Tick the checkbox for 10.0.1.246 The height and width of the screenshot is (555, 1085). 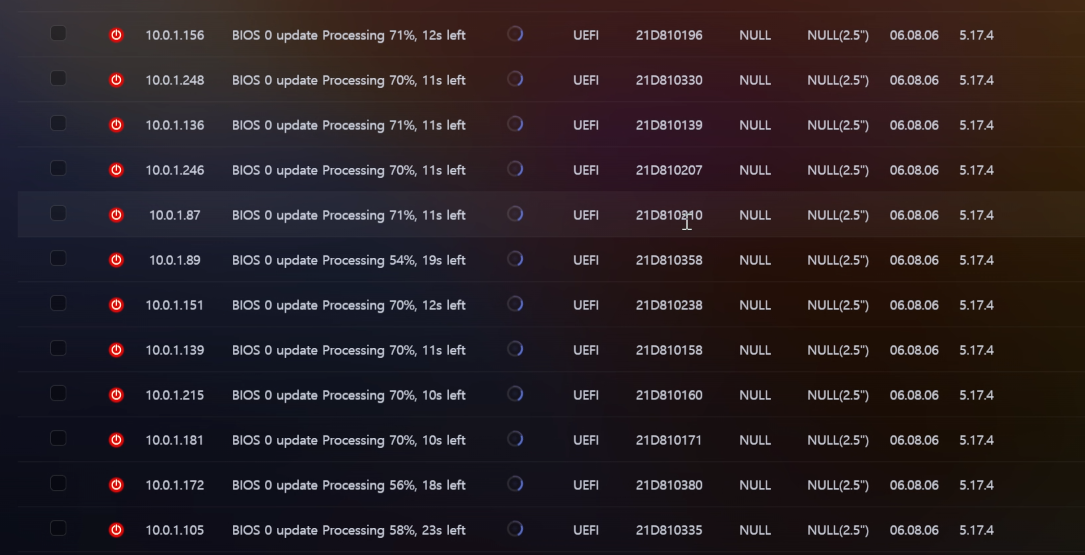tap(58, 168)
